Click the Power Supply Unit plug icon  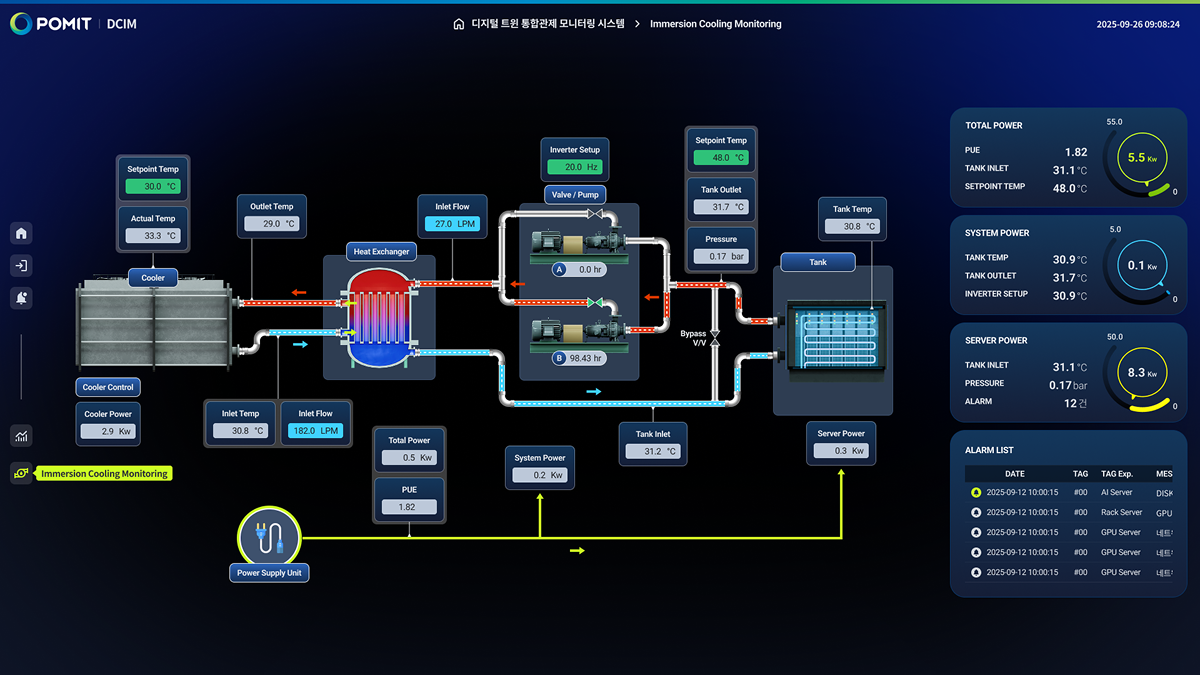point(269,537)
